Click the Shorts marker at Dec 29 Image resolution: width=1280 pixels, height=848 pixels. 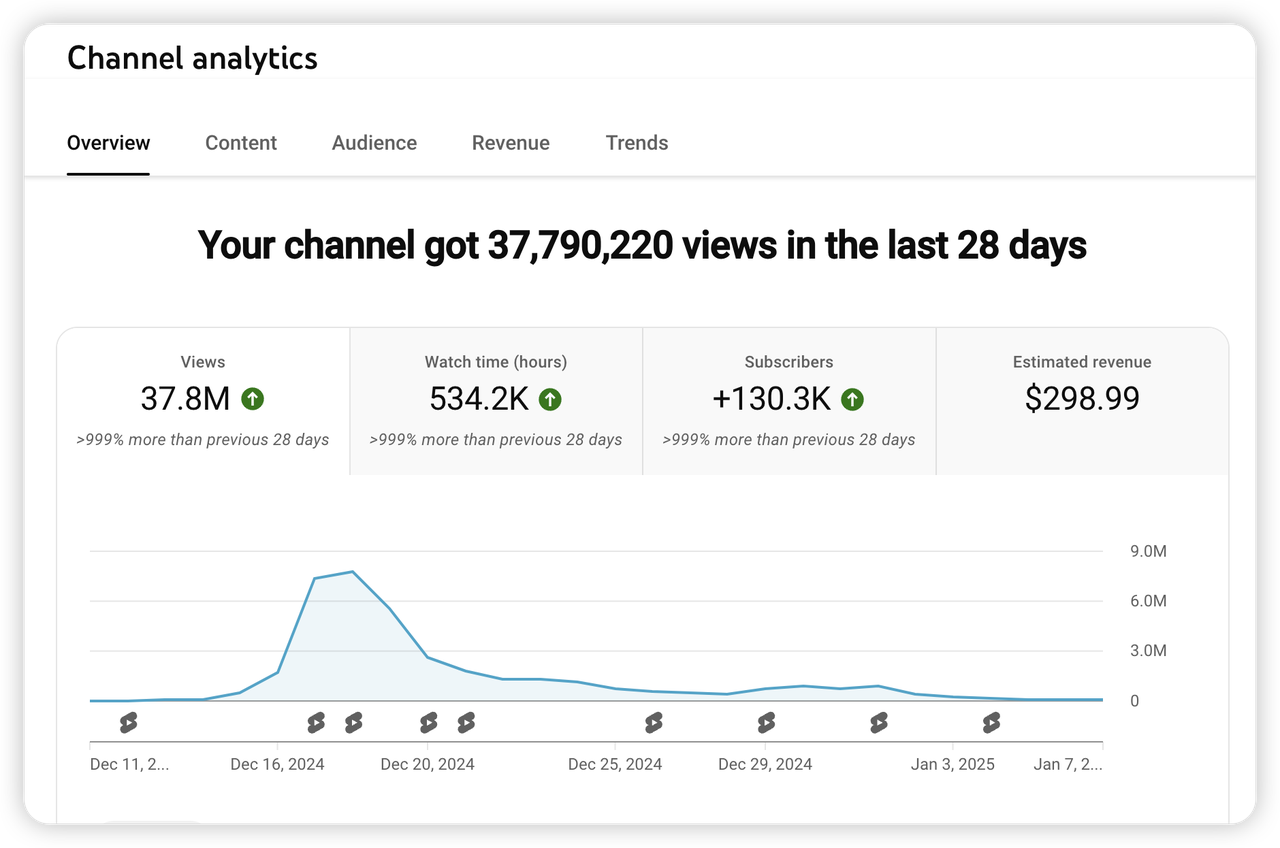766,722
